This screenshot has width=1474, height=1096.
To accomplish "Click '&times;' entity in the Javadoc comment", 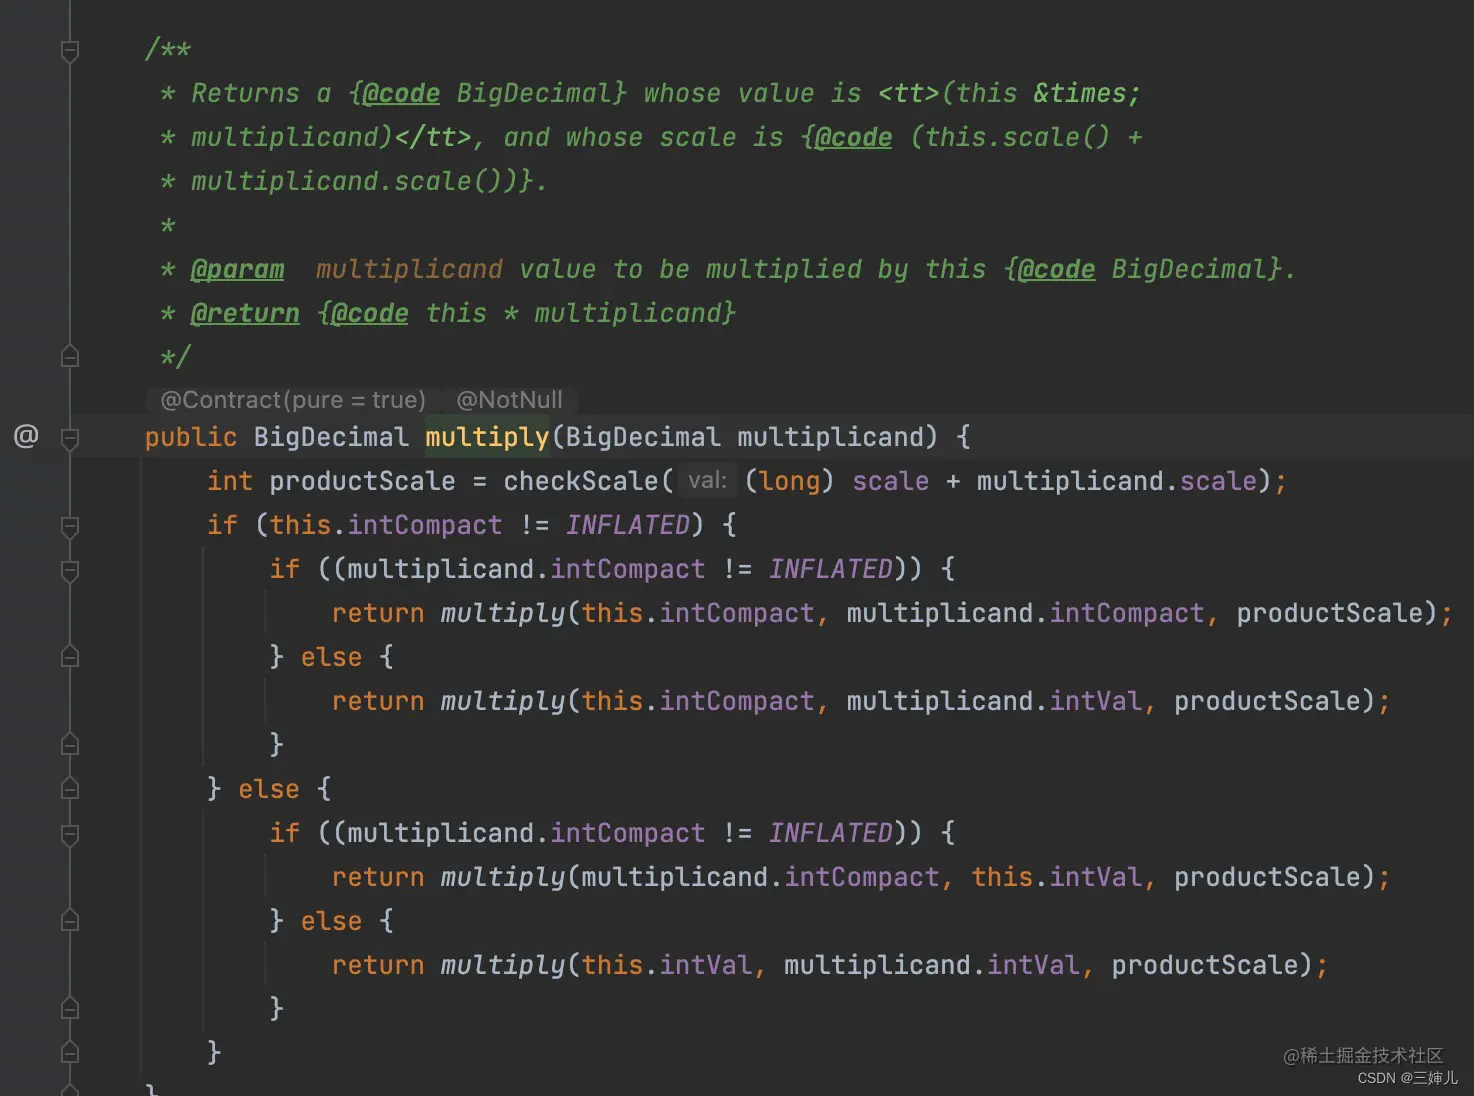I will pos(1087,93).
